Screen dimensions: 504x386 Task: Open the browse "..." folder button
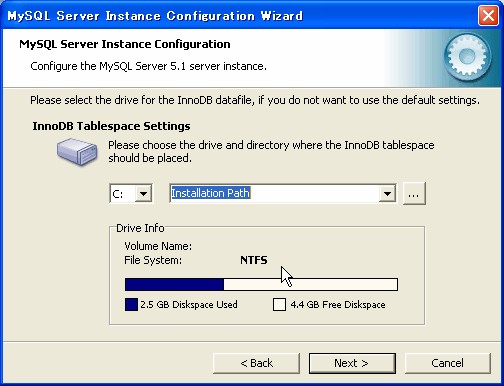414,193
